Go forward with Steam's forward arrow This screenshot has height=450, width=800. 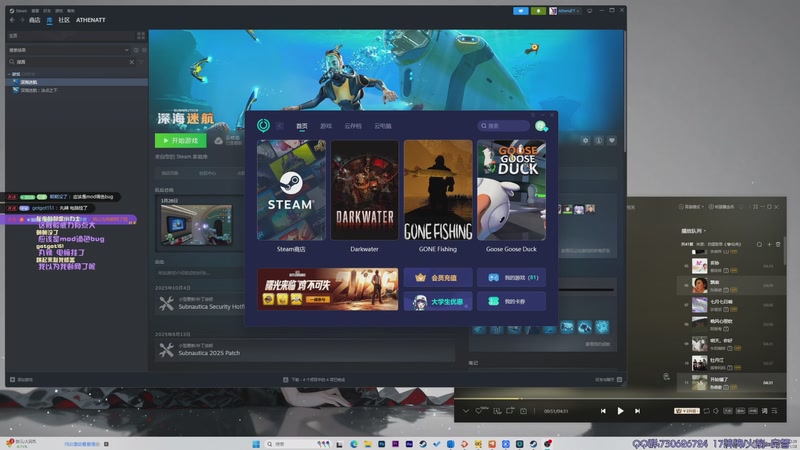pyautogui.click(x=22, y=20)
